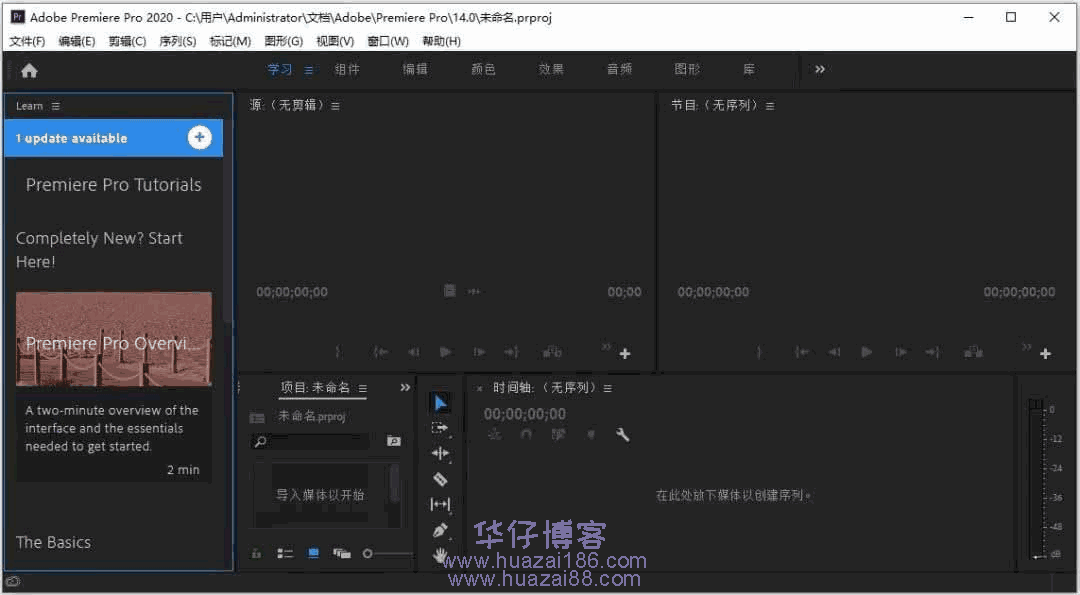This screenshot has width=1080, height=595.
Task: Expand the update available plus button
Action: pos(199,137)
